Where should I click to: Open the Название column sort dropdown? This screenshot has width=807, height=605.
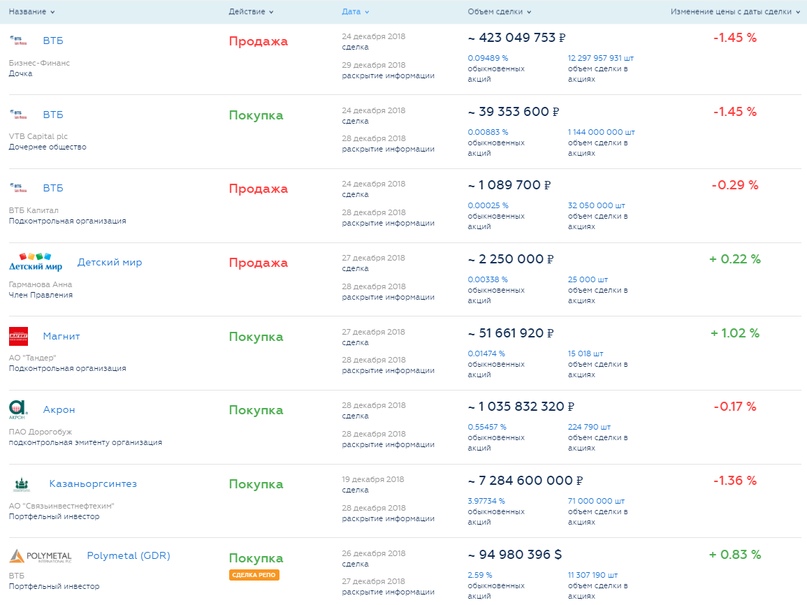point(32,12)
